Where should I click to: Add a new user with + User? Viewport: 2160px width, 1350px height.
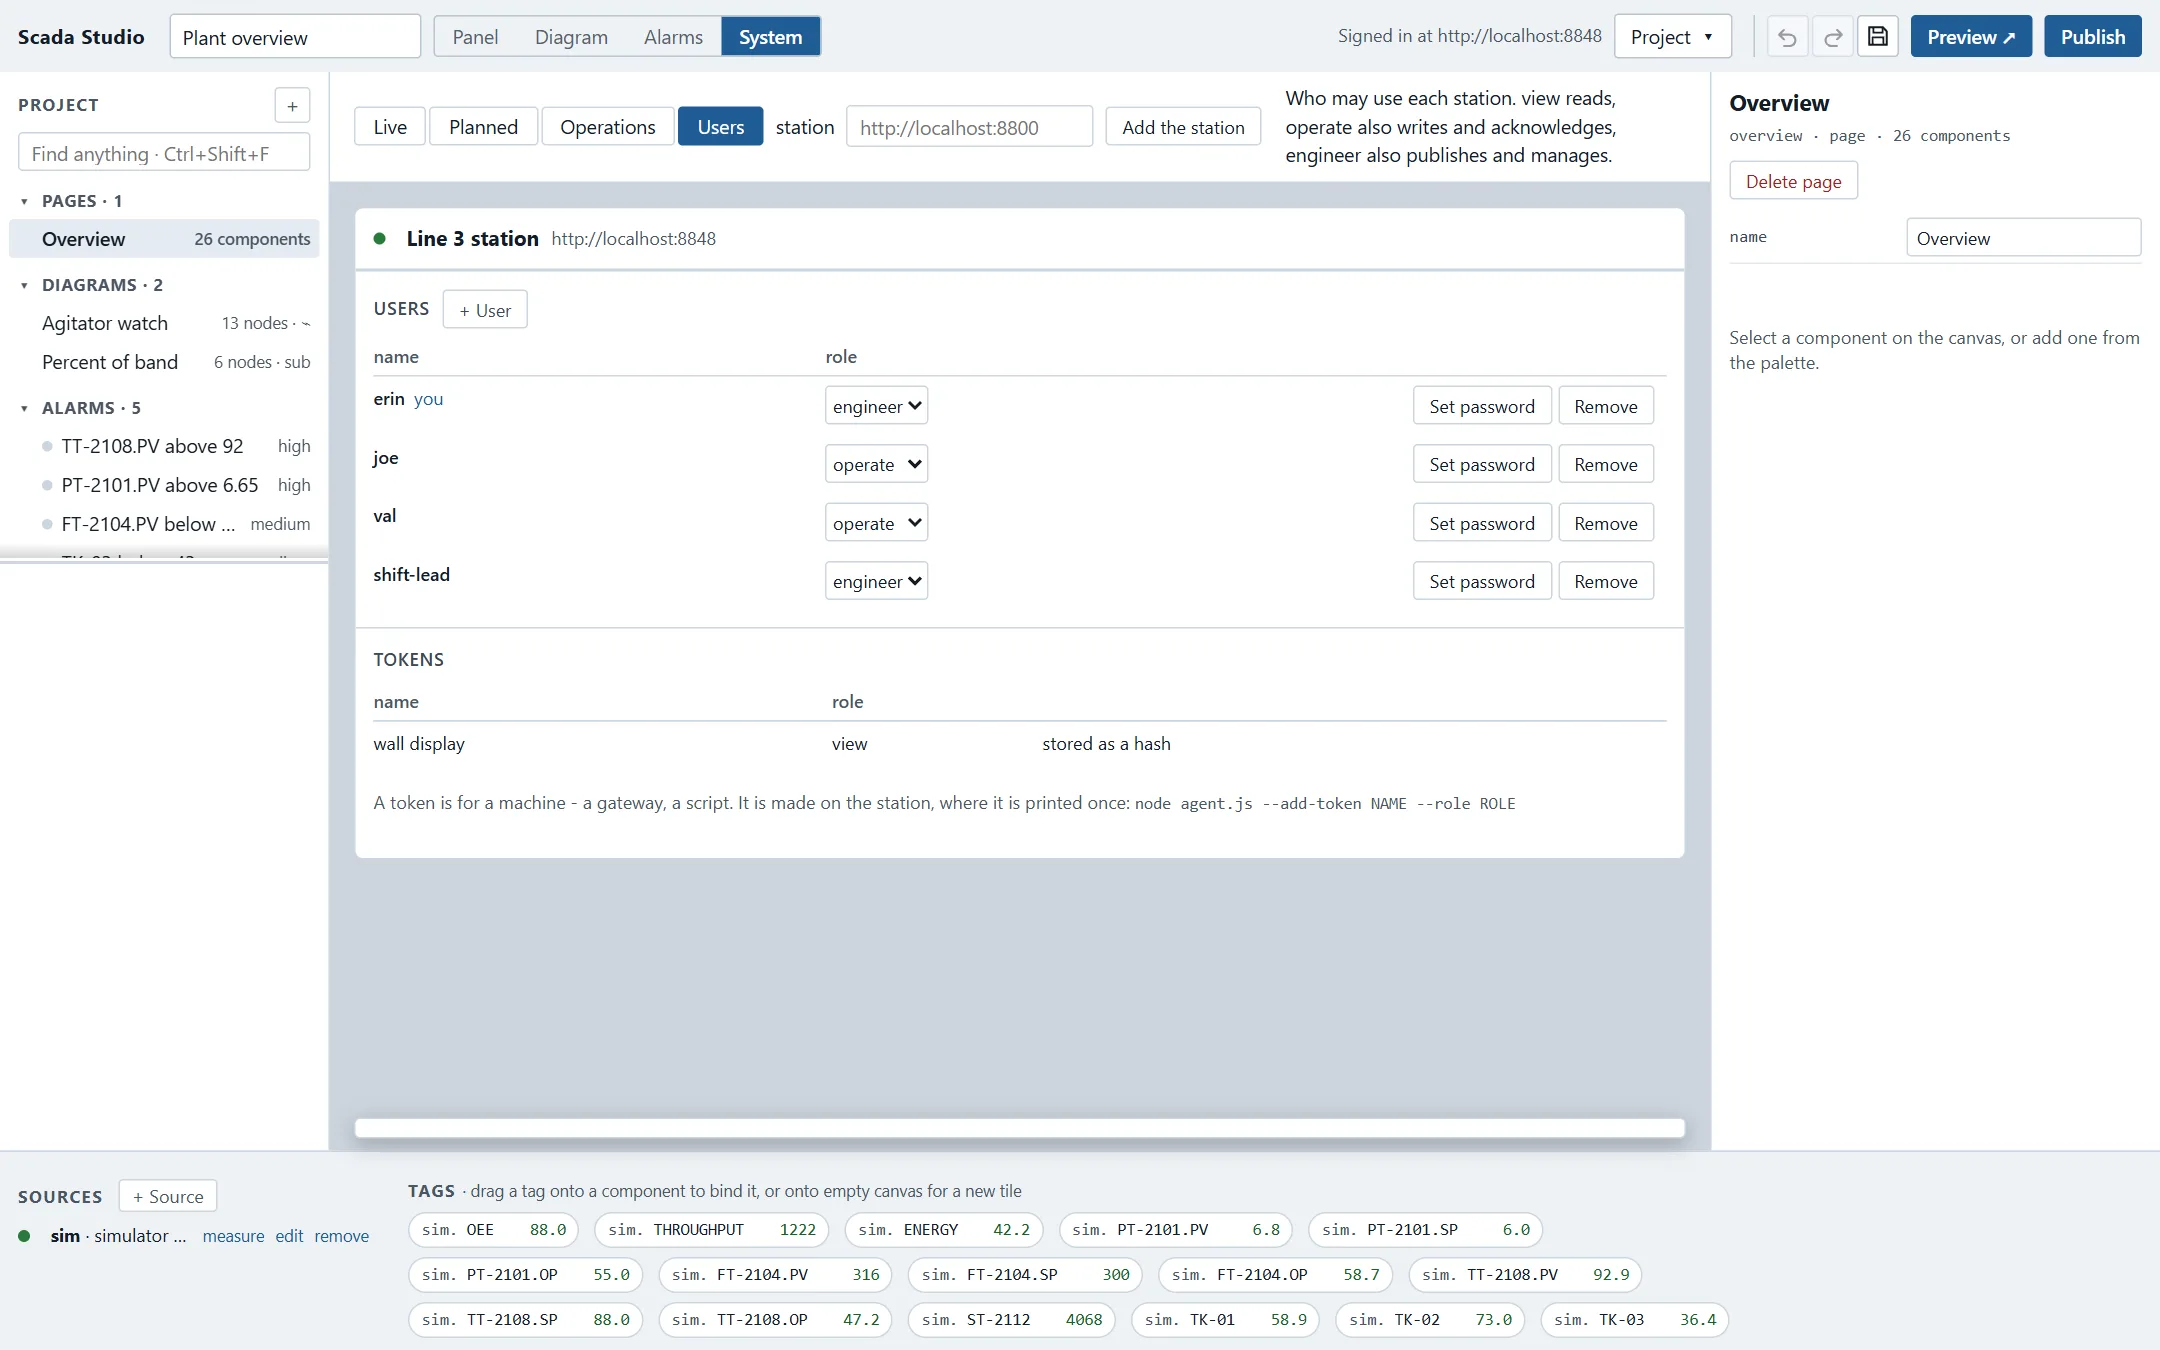(485, 310)
